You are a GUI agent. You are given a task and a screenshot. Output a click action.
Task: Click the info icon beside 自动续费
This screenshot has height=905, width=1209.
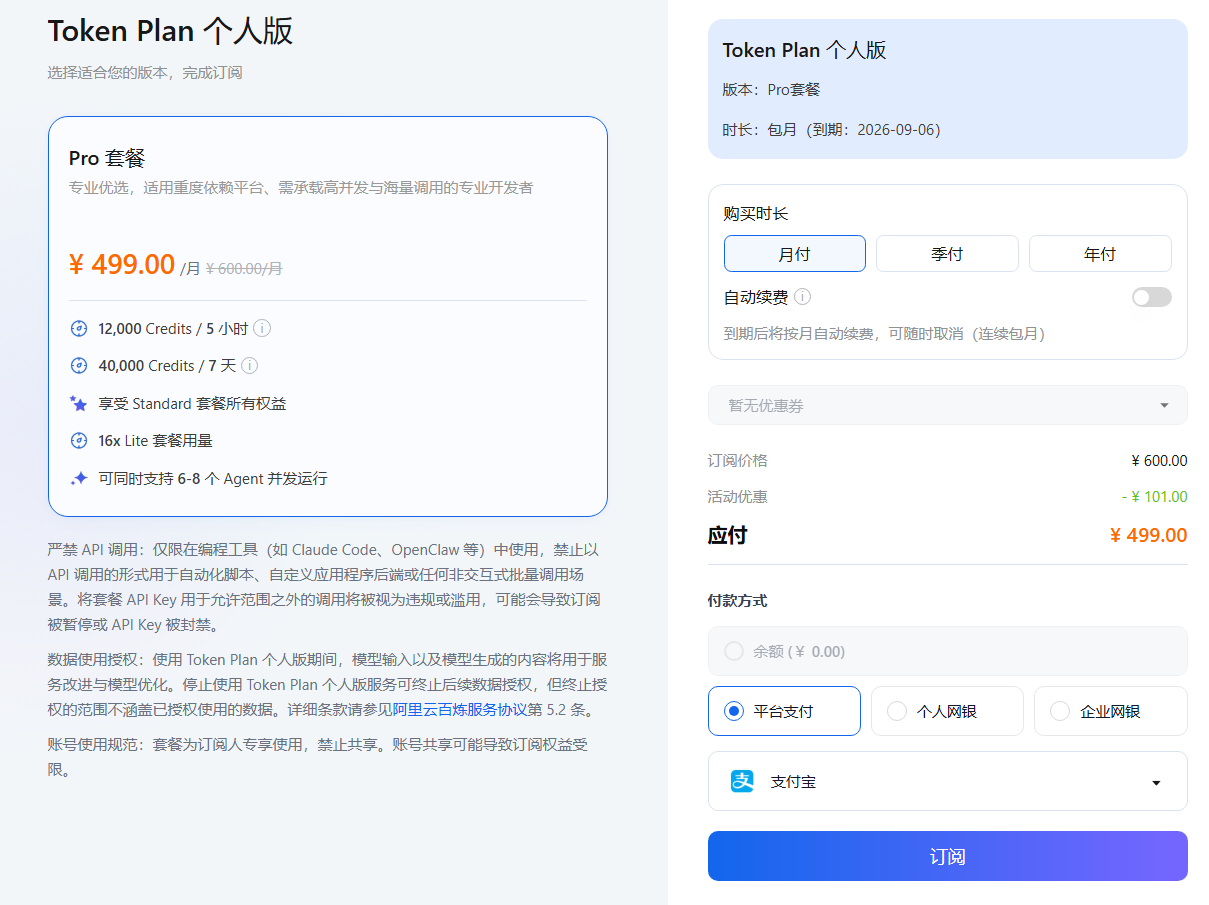tap(802, 297)
